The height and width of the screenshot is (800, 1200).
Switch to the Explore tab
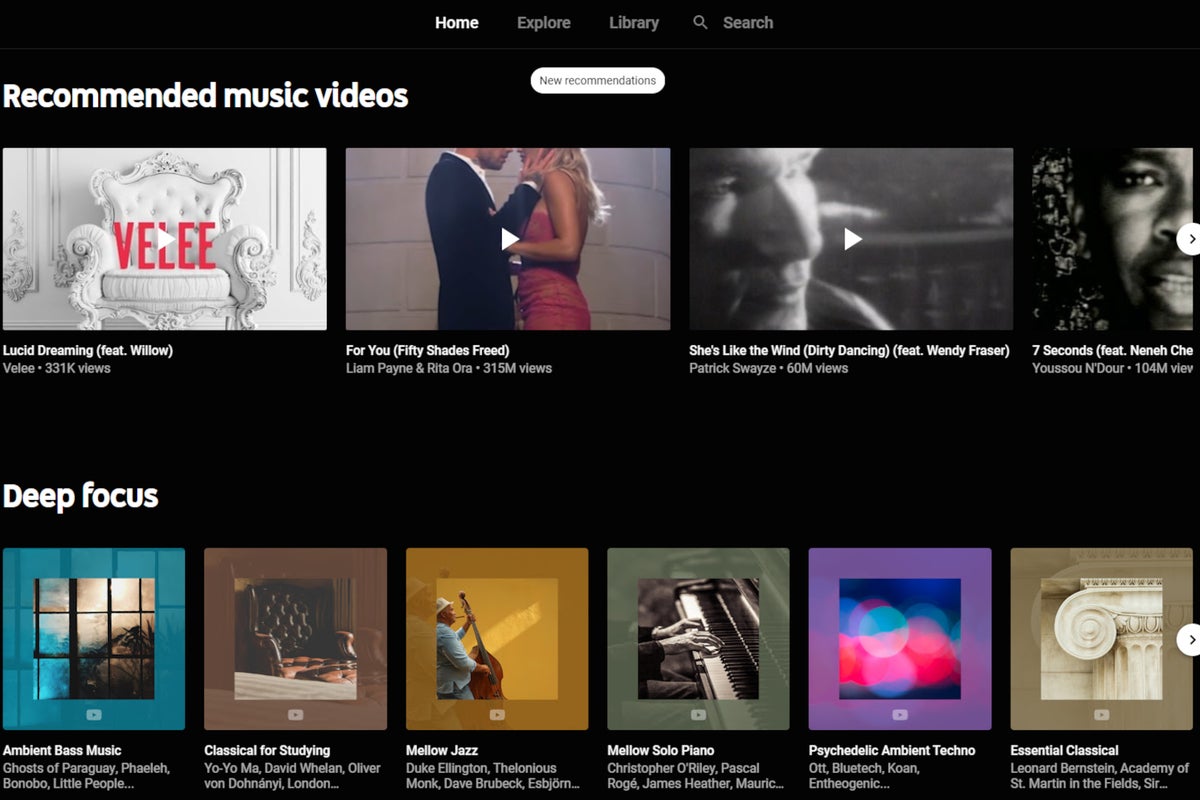coord(543,22)
